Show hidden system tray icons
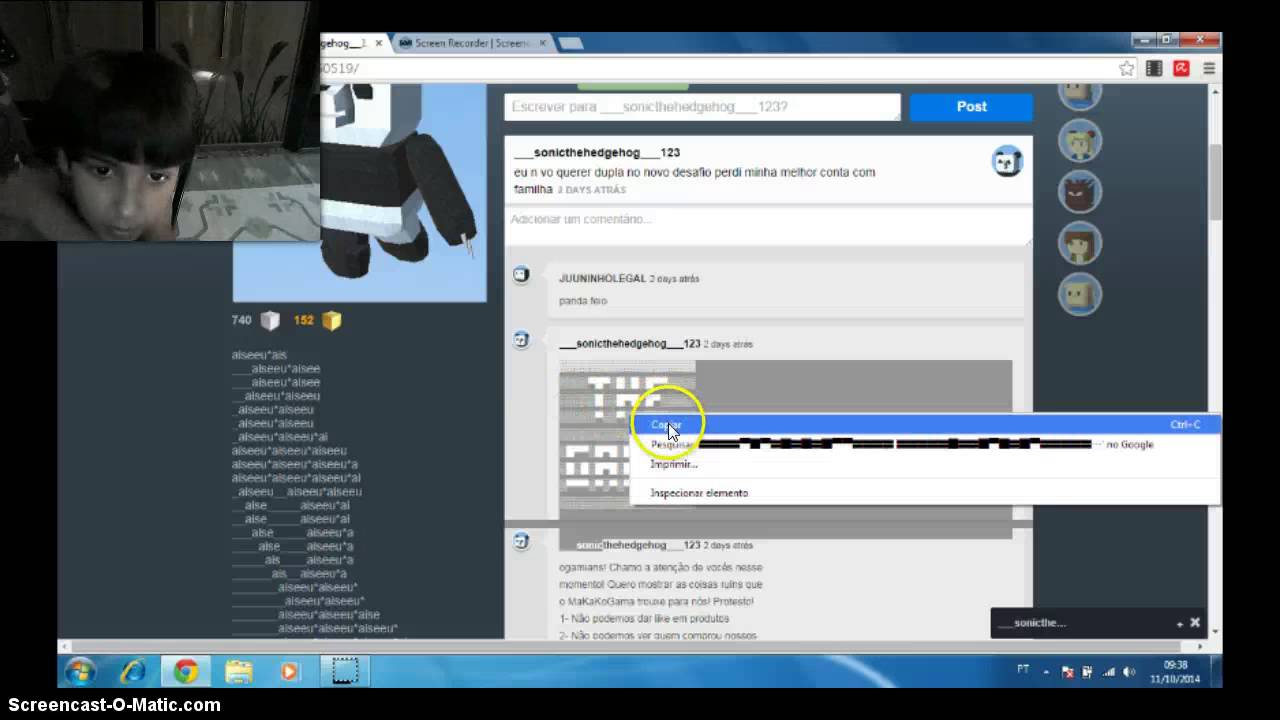Image resolution: width=1280 pixels, height=720 pixels. (1048, 671)
